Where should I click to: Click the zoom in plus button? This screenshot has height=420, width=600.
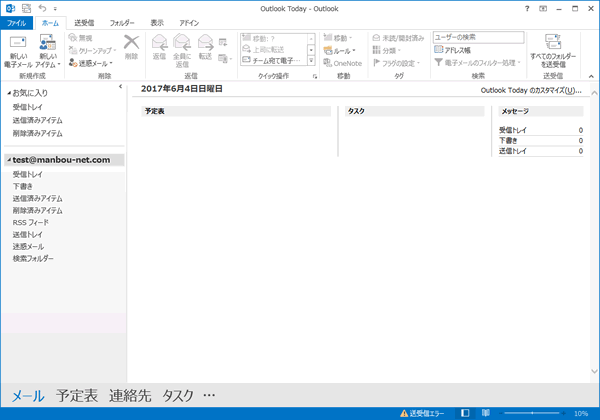click(x=564, y=413)
